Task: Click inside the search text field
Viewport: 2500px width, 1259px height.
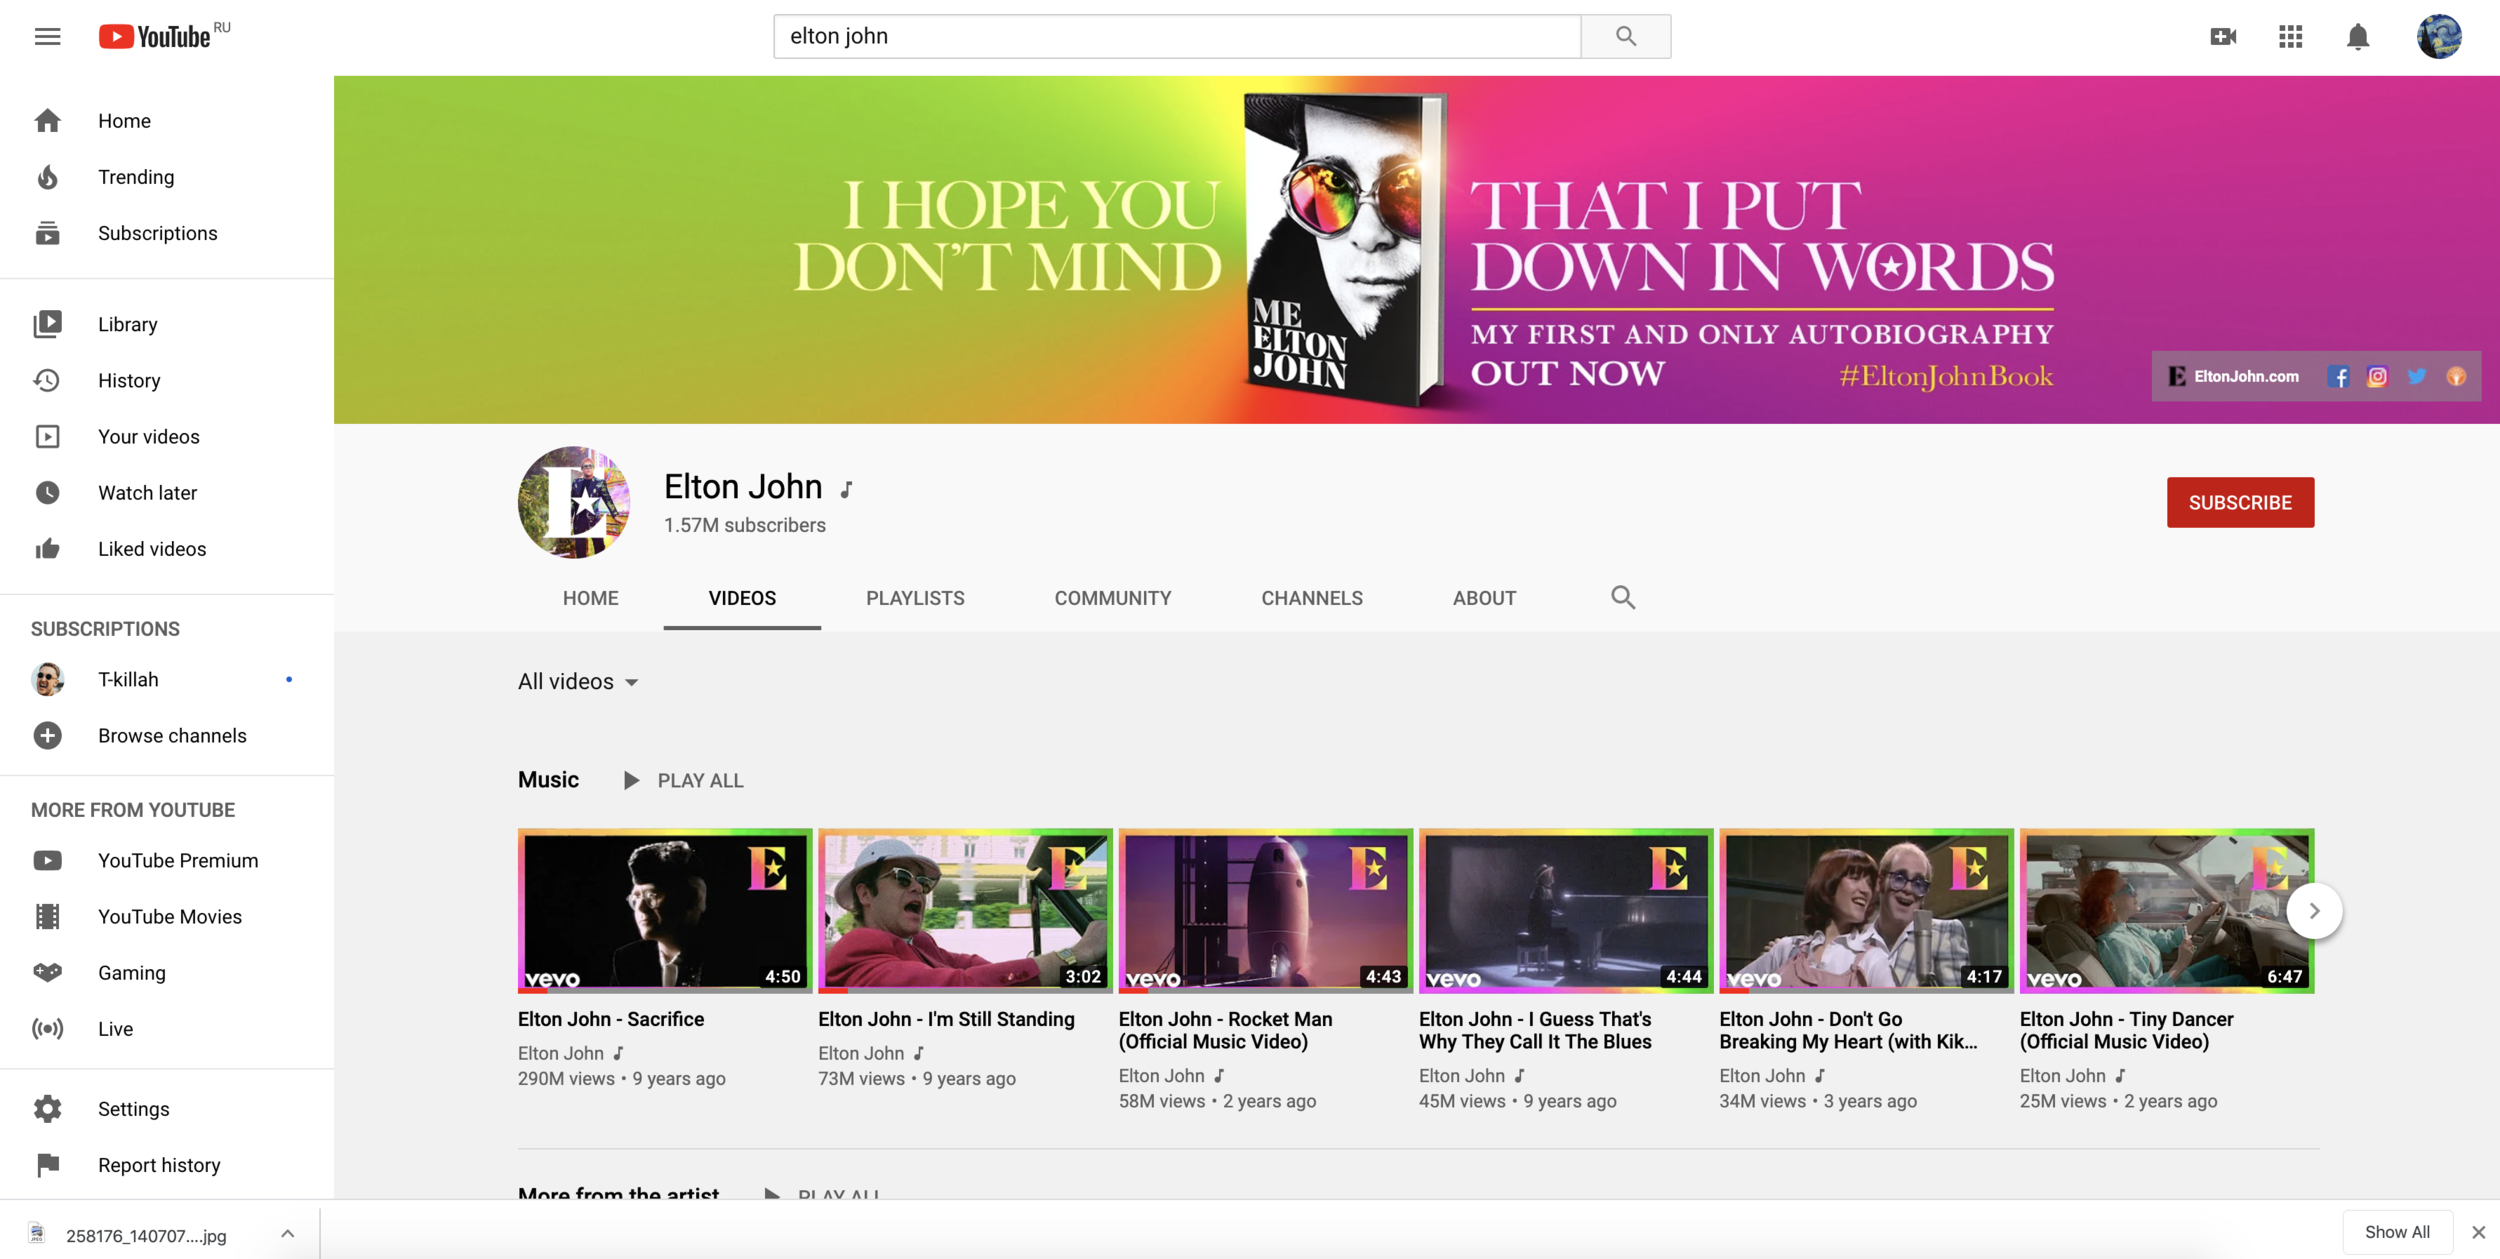Action: click(x=1176, y=37)
